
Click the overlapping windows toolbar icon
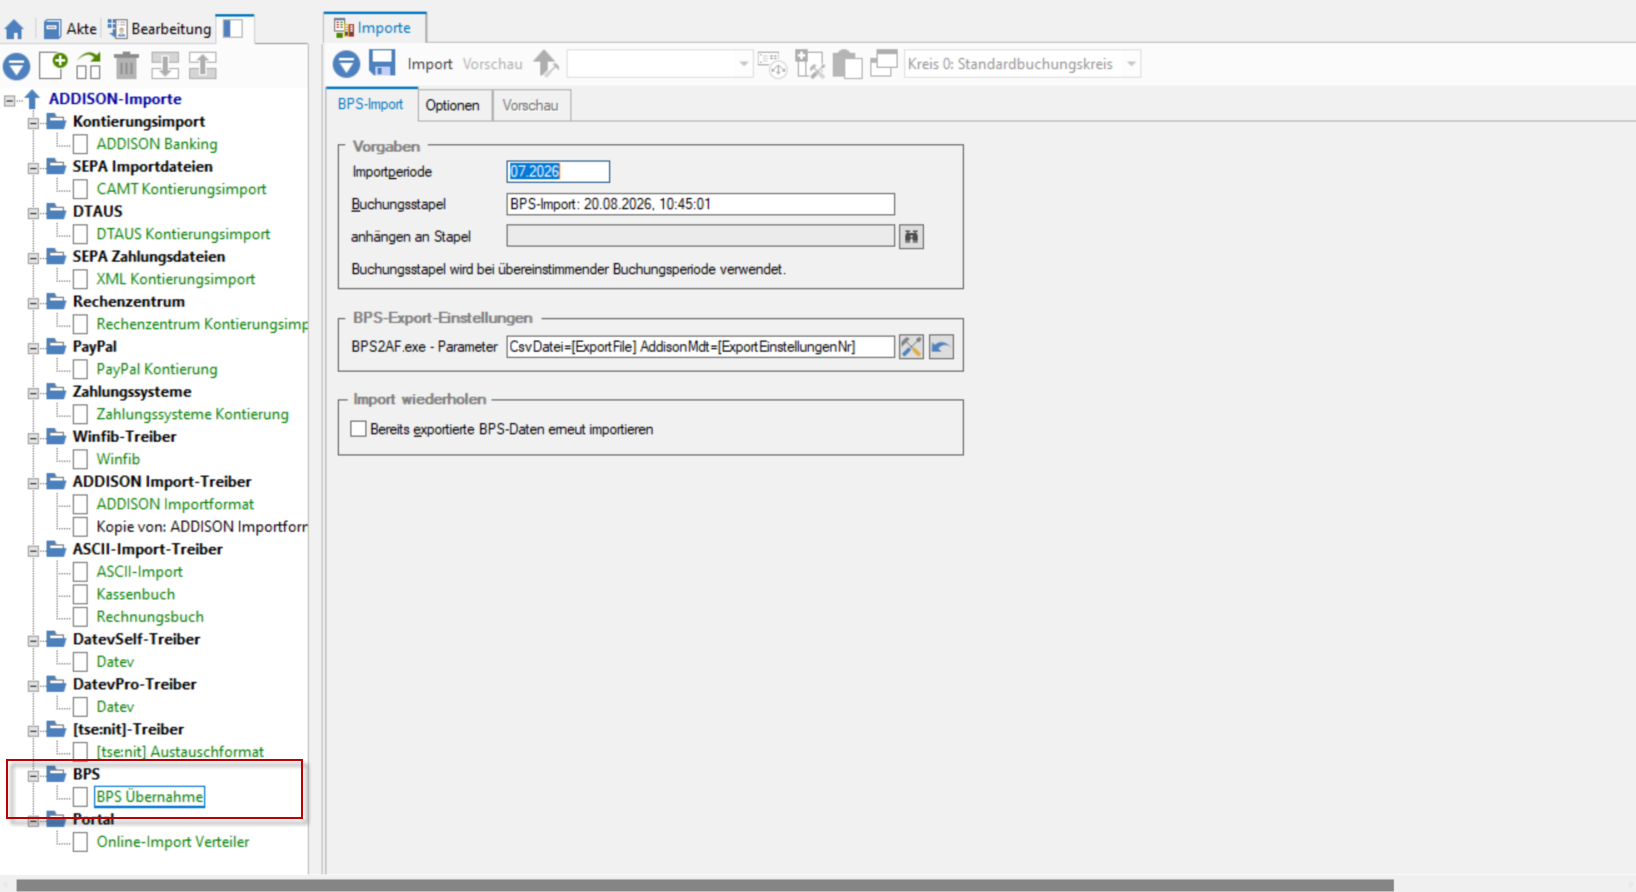[884, 64]
